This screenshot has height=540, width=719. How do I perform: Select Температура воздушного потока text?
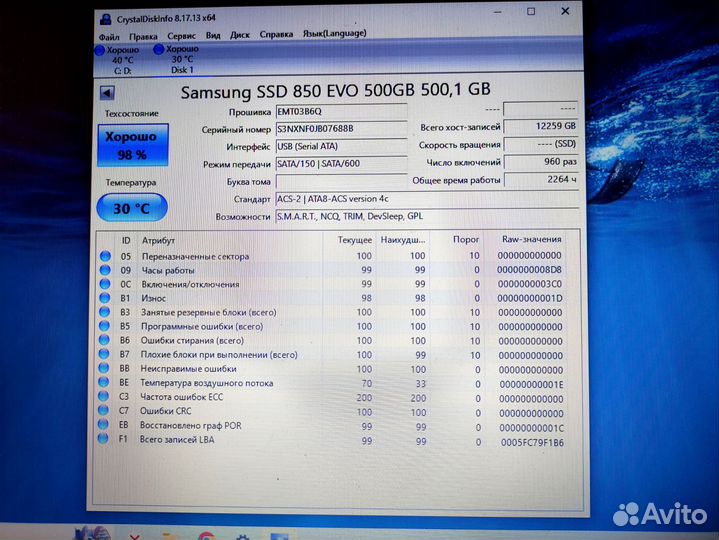click(x=206, y=383)
